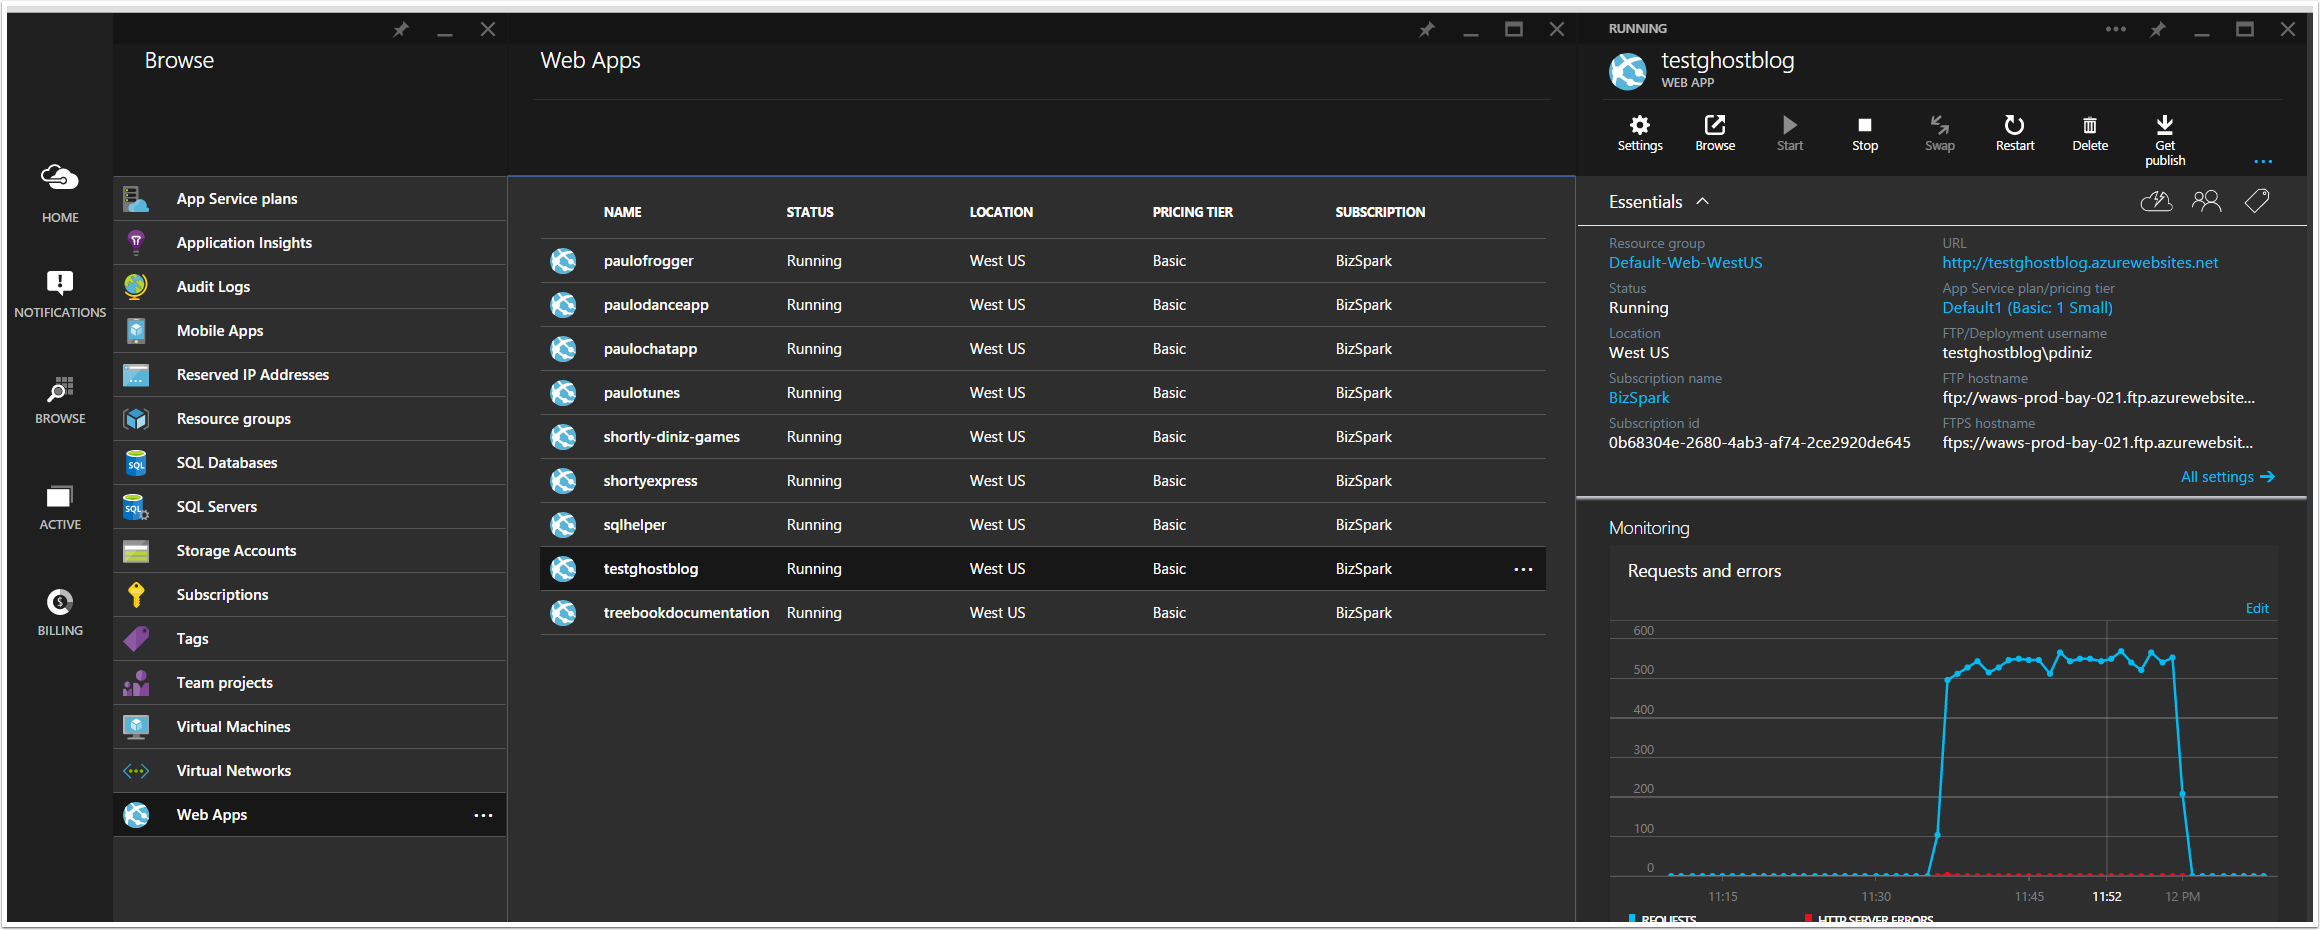The width and height of the screenshot is (2320, 930).
Task: Open Reserved IP Addresses
Action: (310, 375)
